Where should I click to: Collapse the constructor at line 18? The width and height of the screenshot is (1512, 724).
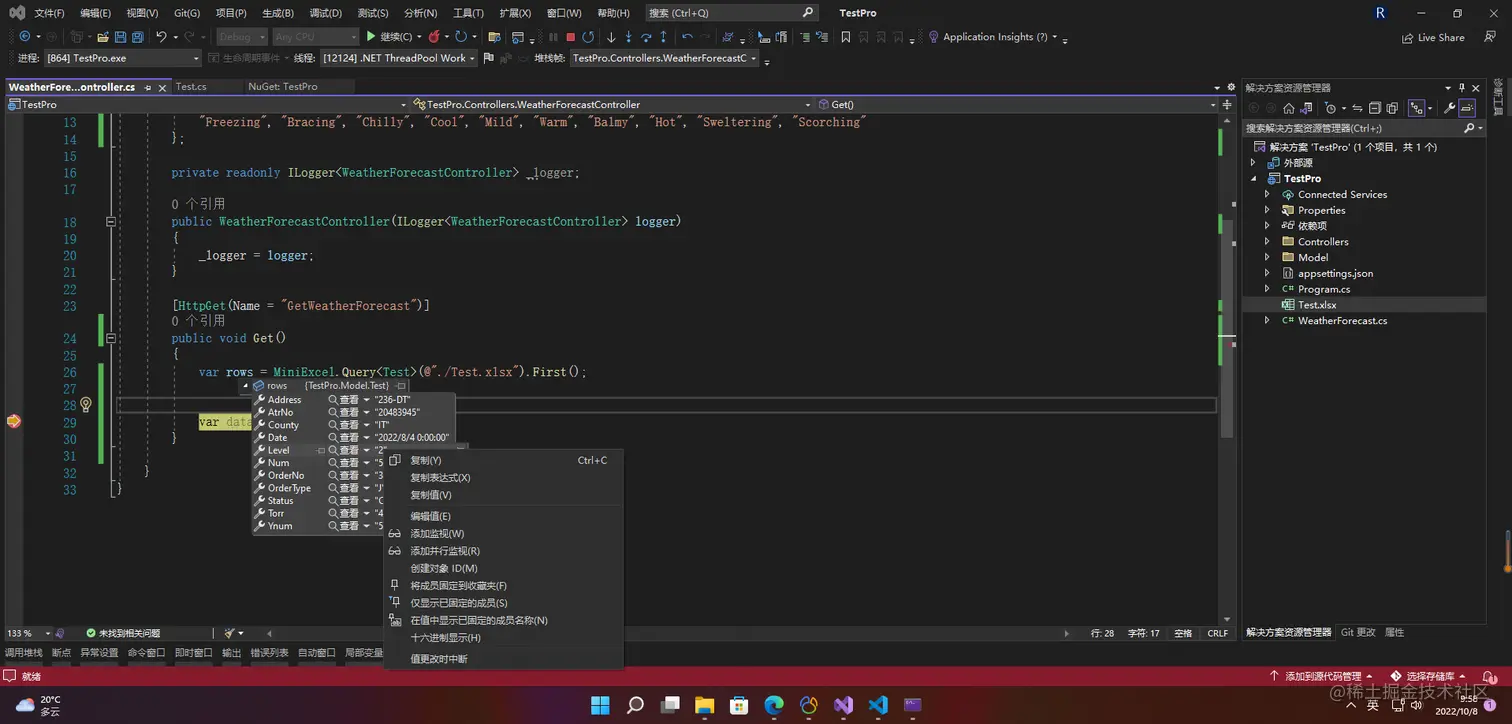pyautogui.click(x=111, y=222)
